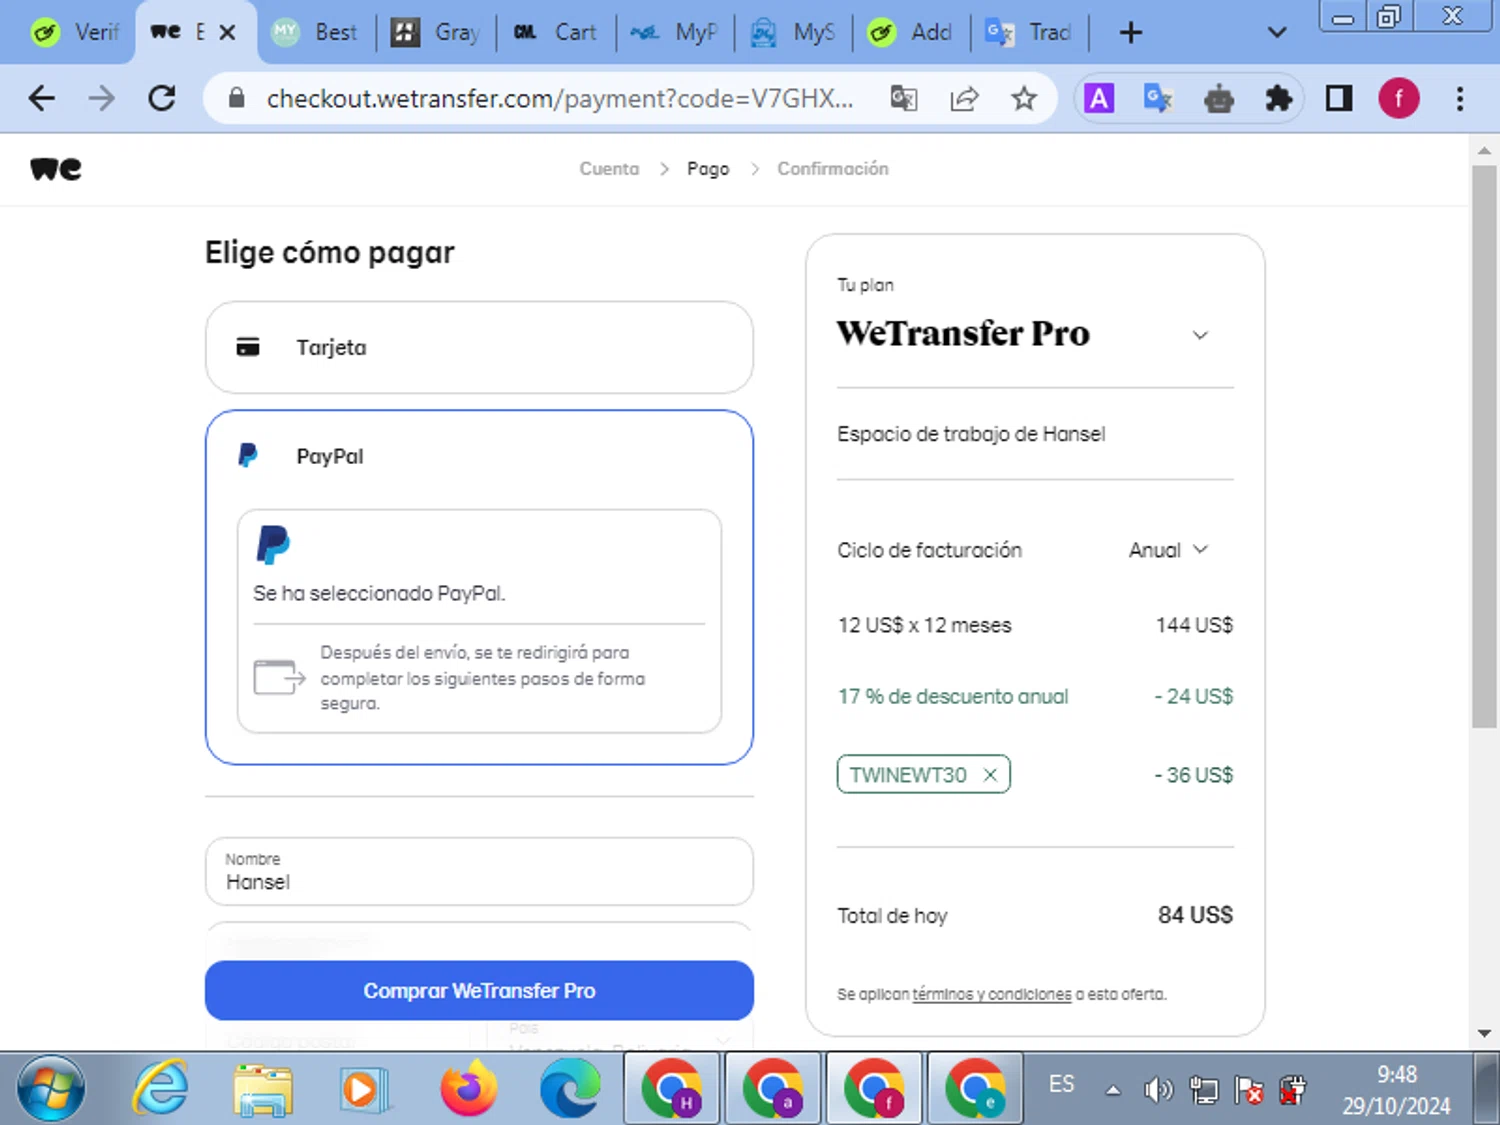Switch to Chrome window with profile e

pos(975,1088)
